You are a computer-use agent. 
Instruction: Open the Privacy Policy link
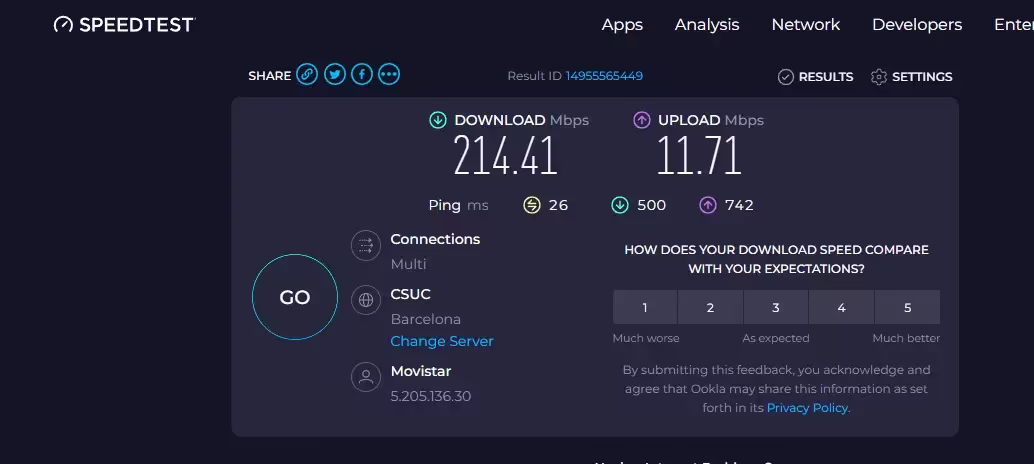point(807,408)
